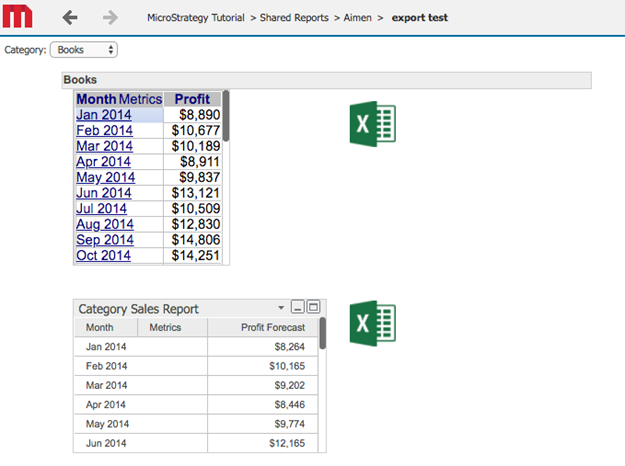Drill into Aug 2014 link
The image size is (625, 466).
click(104, 224)
